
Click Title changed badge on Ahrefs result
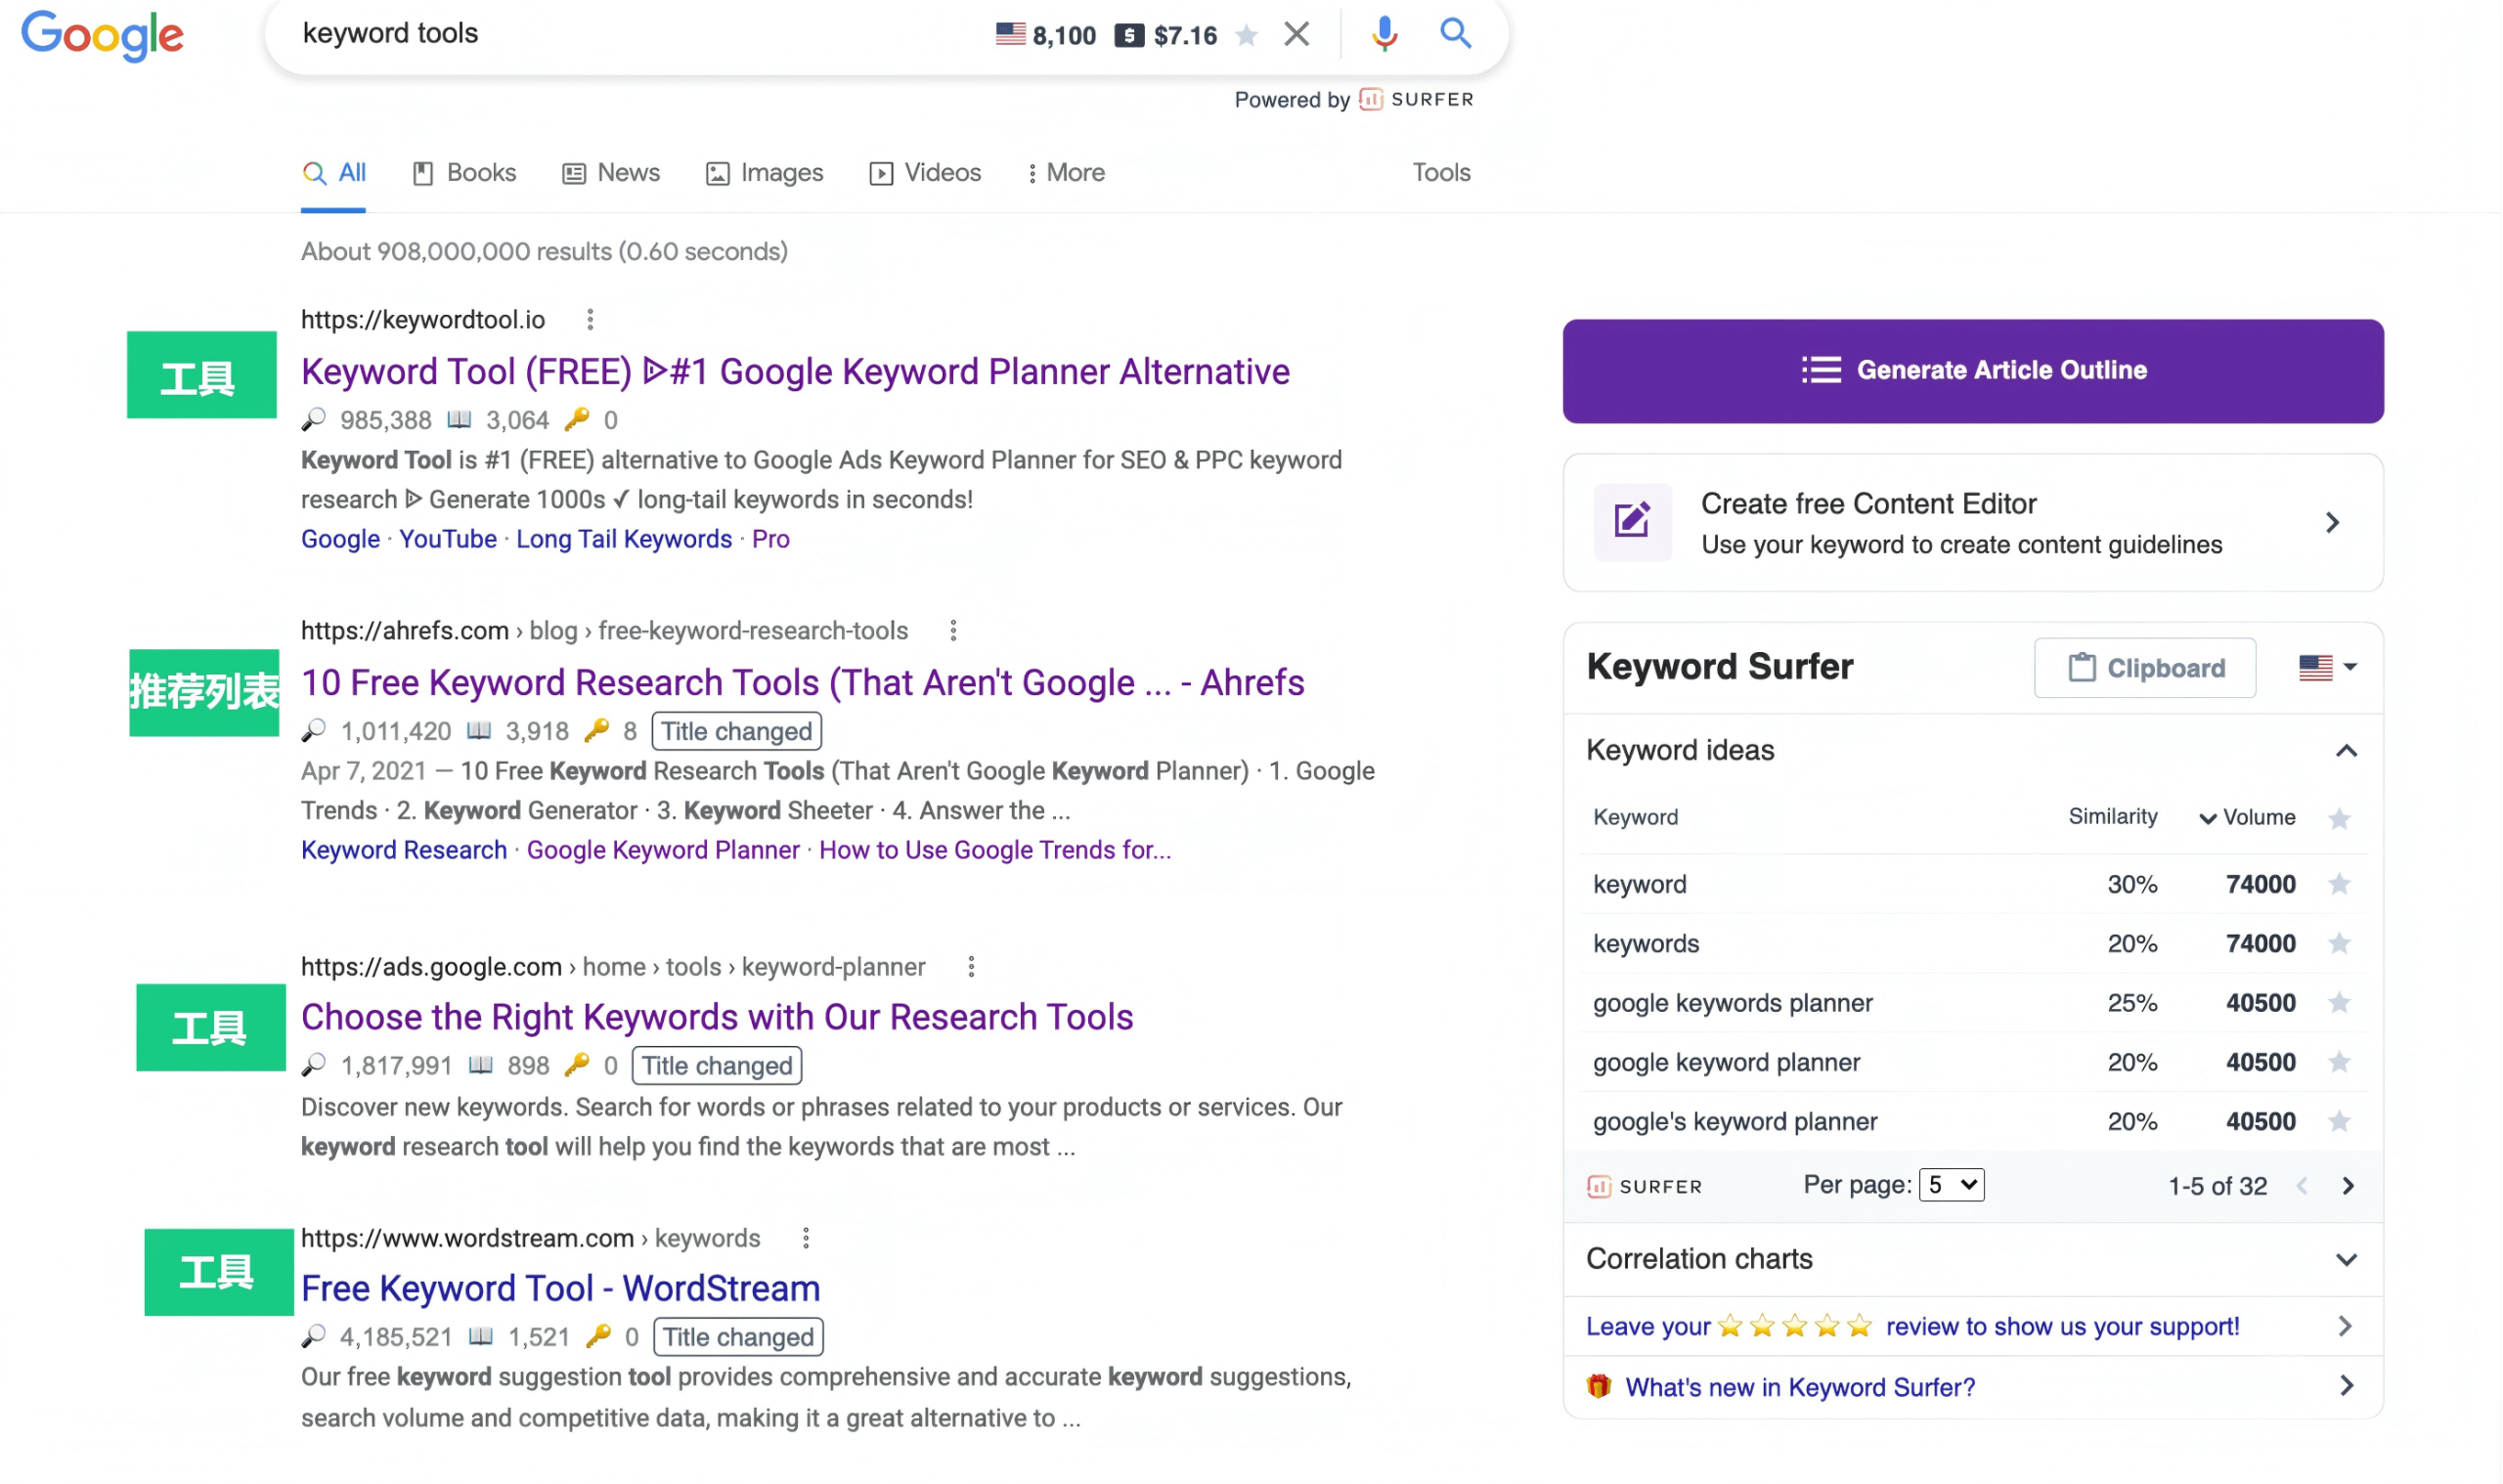[x=736, y=731]
